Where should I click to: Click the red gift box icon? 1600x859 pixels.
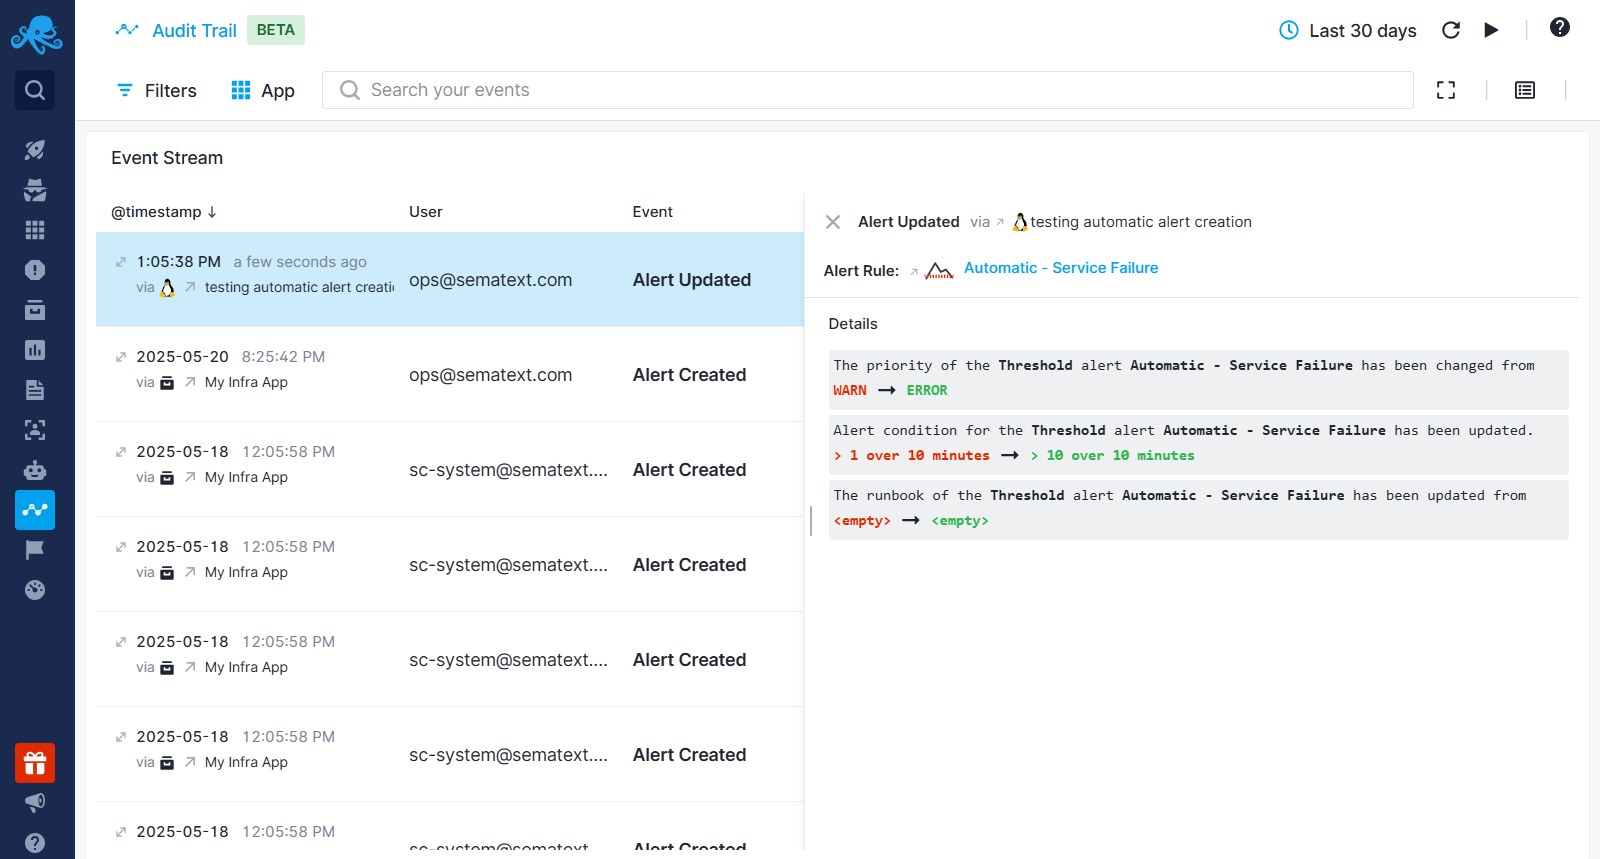click(35, 764)
